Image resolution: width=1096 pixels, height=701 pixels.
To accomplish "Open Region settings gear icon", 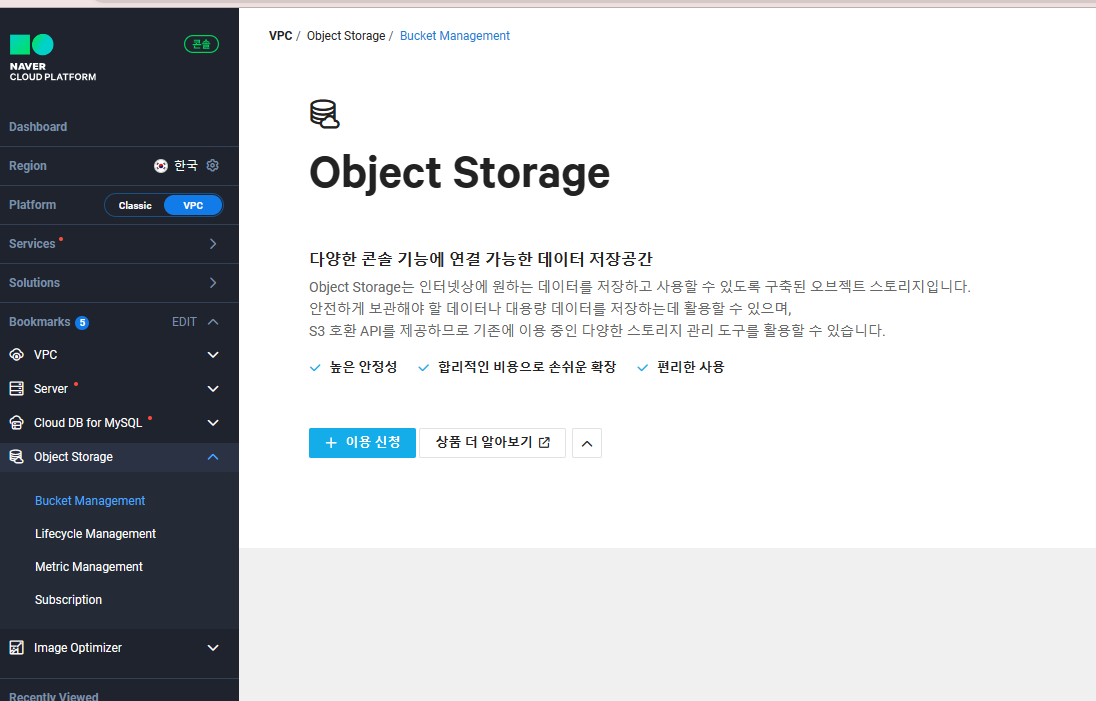I will (x=212, y=166).
